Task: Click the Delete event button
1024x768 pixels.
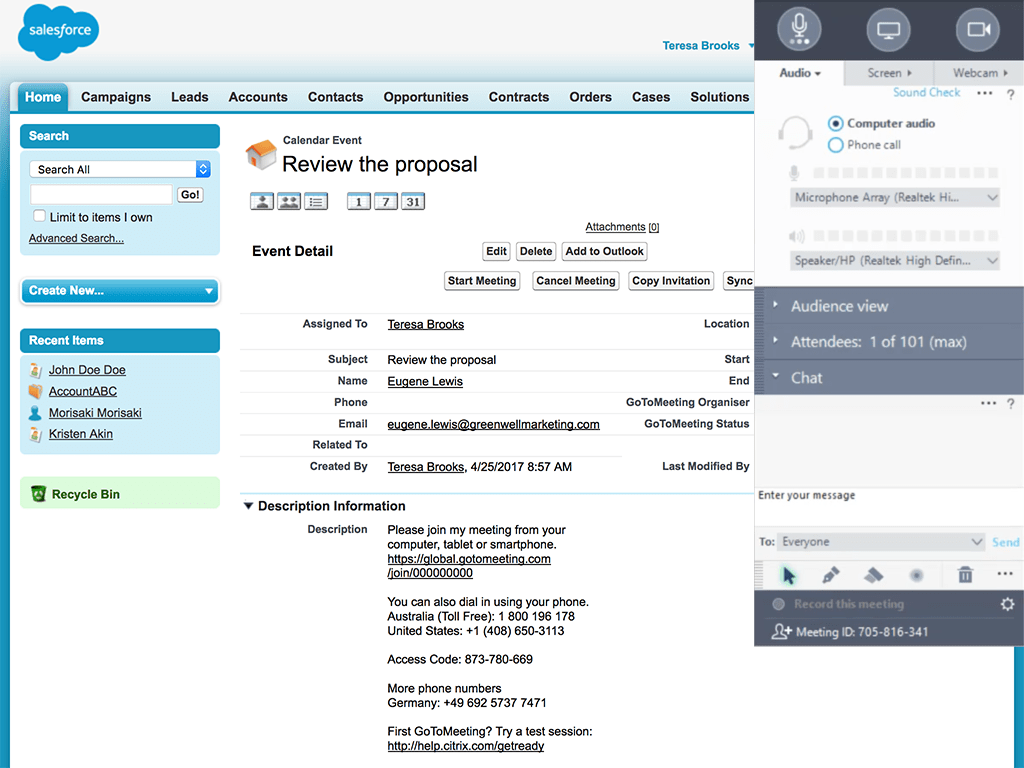Action: pos(536,251)
